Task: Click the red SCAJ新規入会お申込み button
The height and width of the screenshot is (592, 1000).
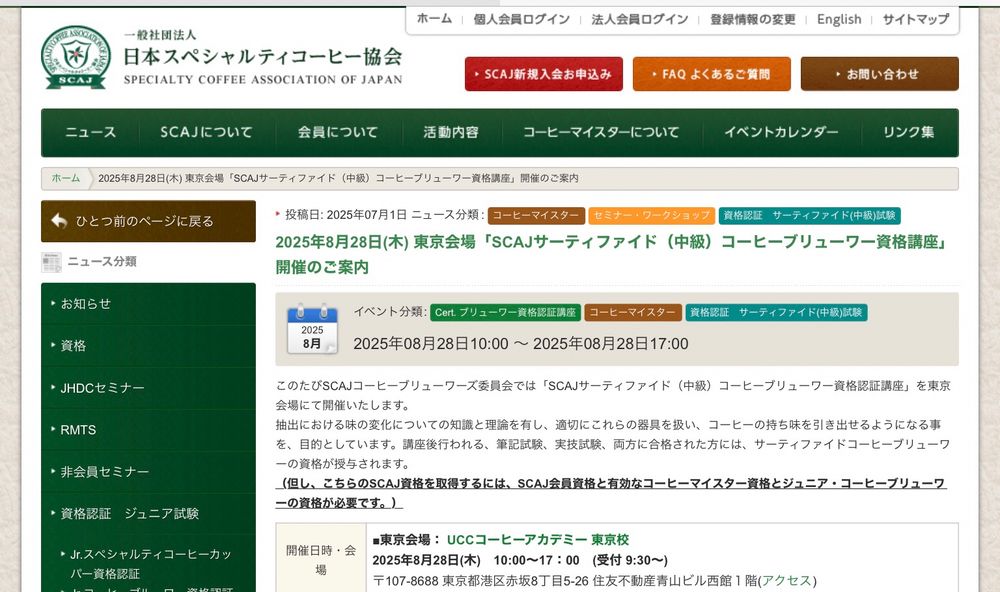Action: (543, 74)
